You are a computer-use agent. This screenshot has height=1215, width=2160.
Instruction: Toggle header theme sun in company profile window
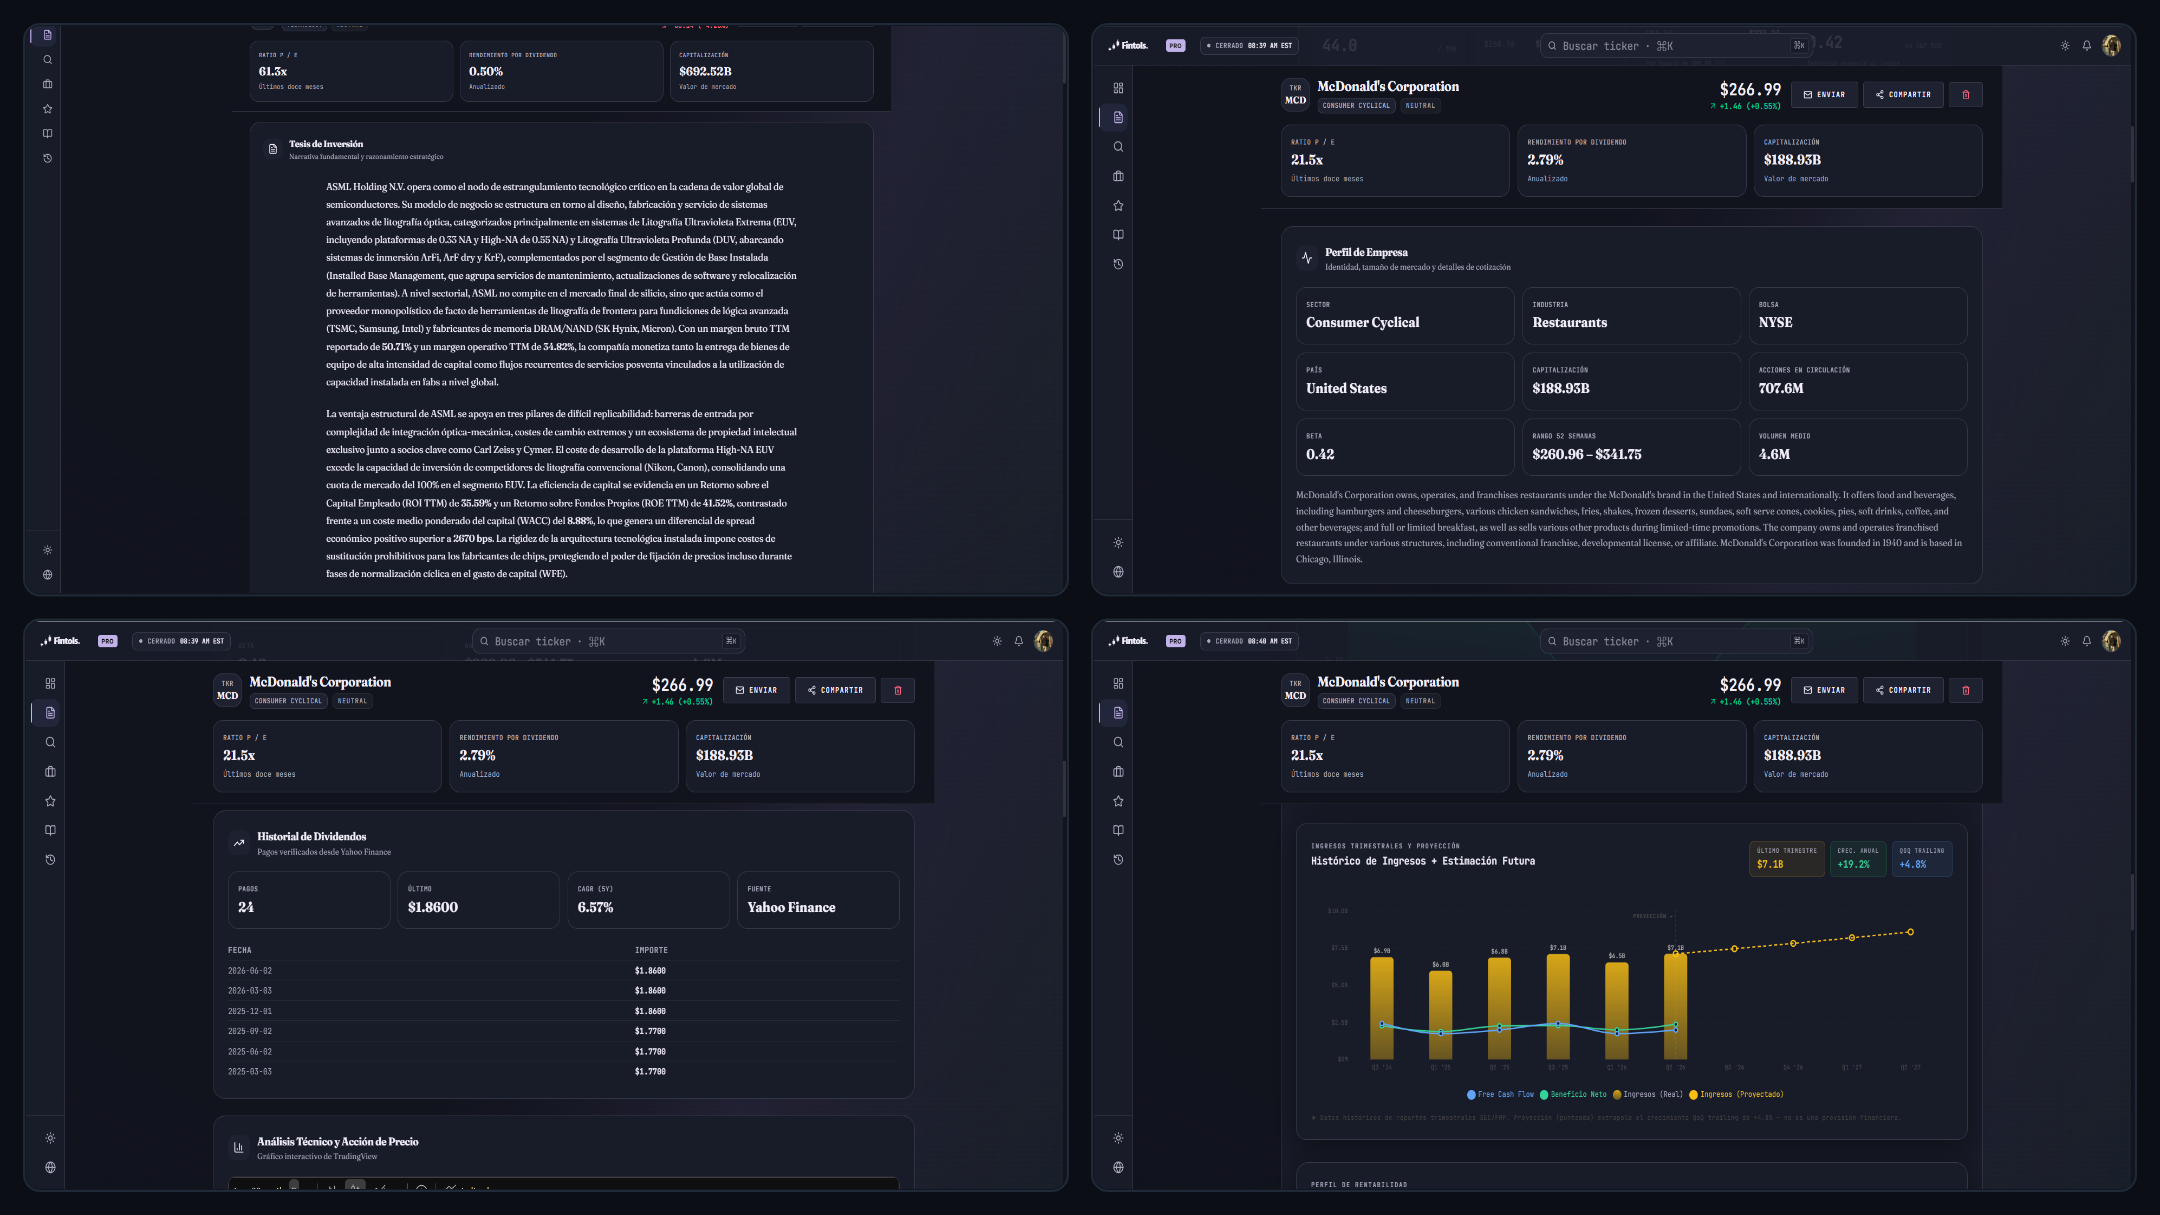point(2065,46)
